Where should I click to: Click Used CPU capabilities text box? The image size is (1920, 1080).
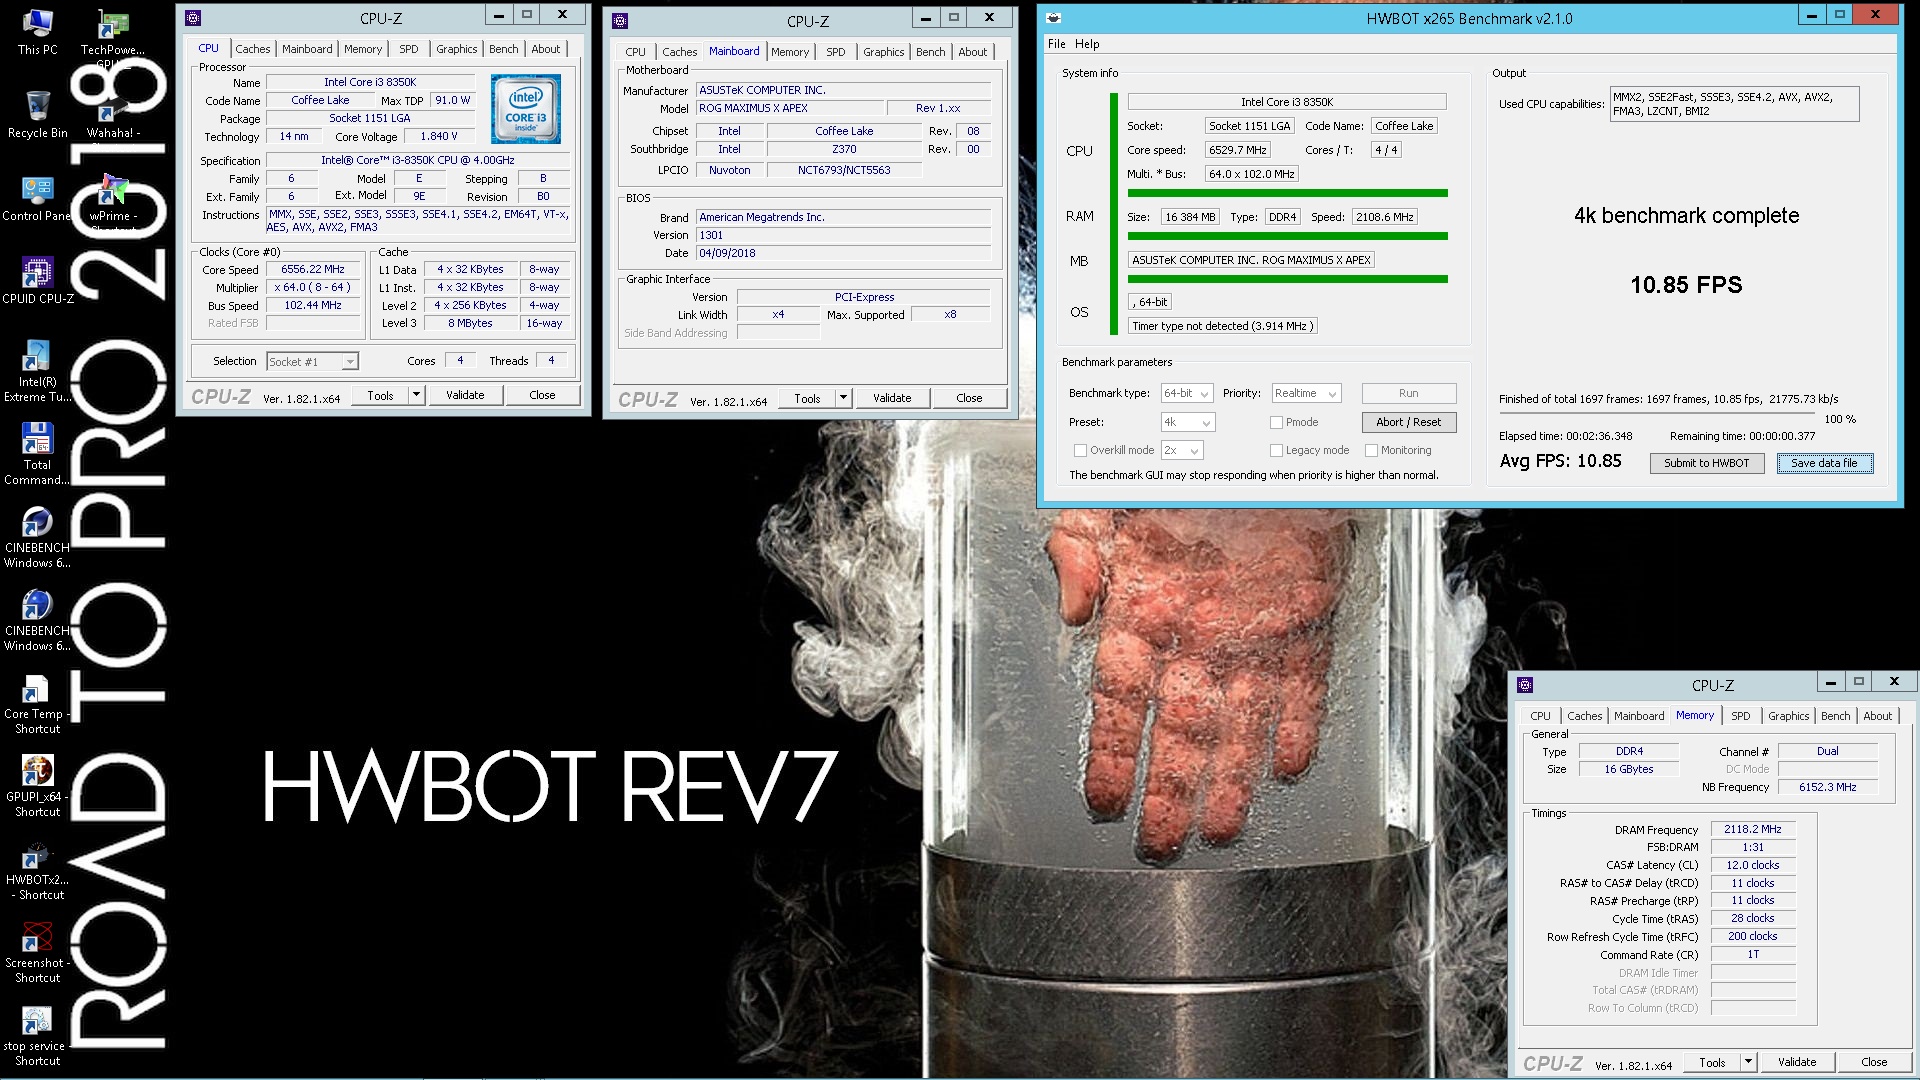(1734, 104)
